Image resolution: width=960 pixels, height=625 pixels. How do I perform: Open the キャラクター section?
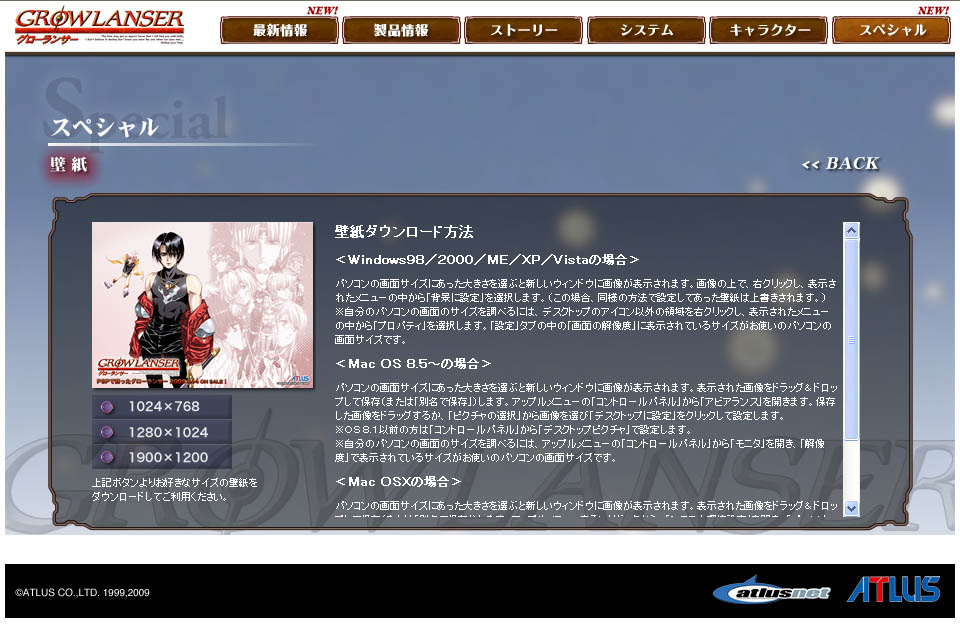tap(768, 30)
